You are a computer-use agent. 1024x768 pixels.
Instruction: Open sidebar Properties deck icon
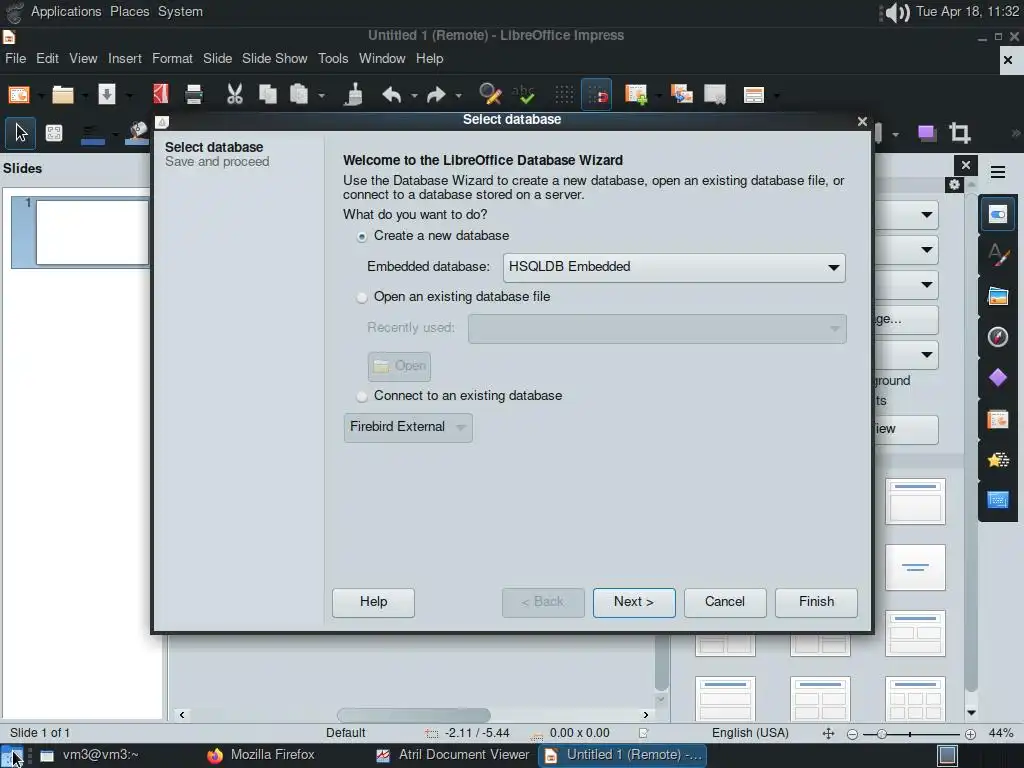(x=998, y=214)
